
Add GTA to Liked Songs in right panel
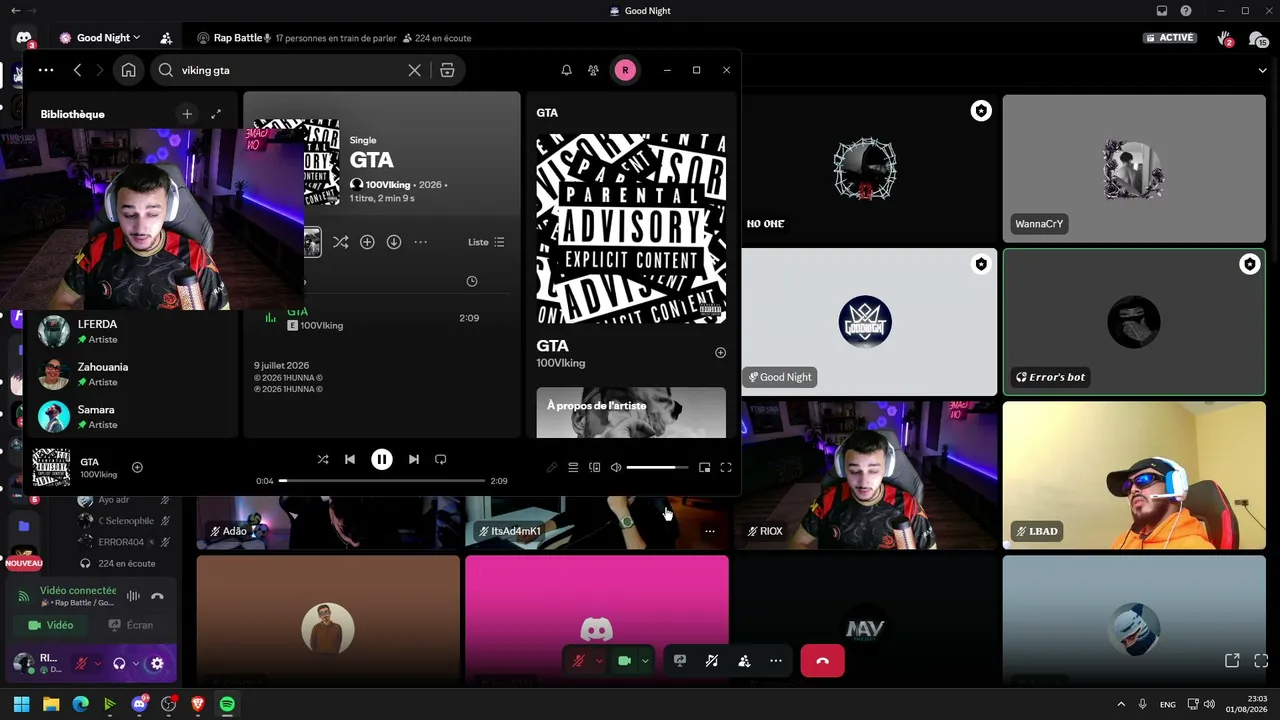tap(720, 353)
